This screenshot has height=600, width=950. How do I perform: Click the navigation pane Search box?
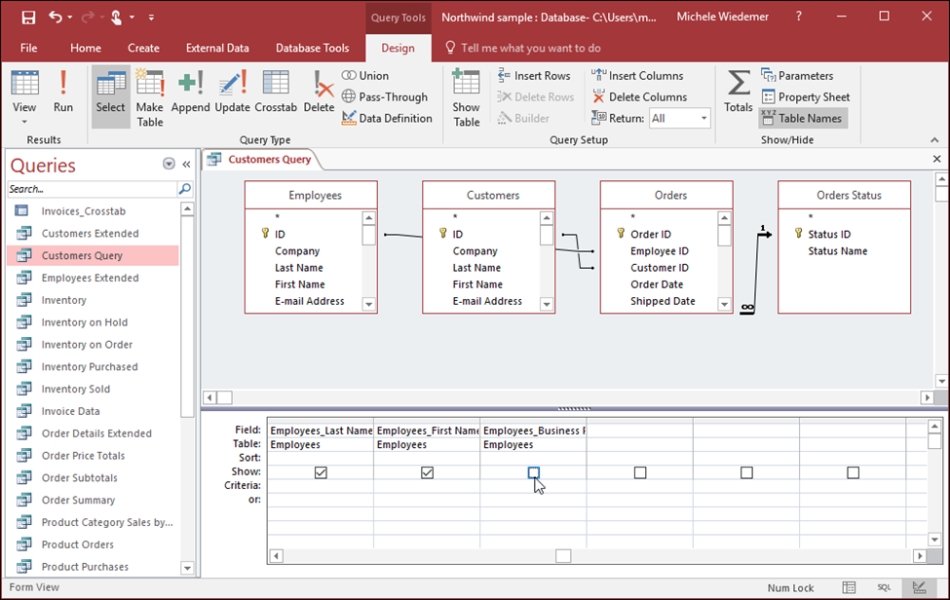[x=92, y=189]
